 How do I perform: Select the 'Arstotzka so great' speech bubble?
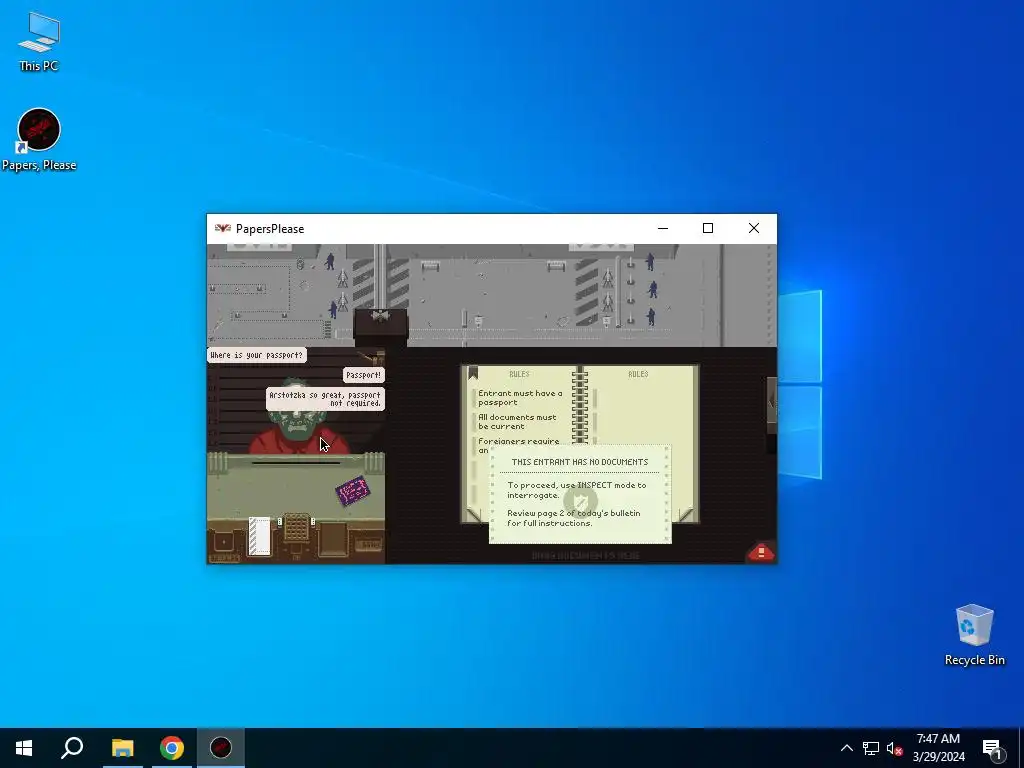click(x=325, y=399)
